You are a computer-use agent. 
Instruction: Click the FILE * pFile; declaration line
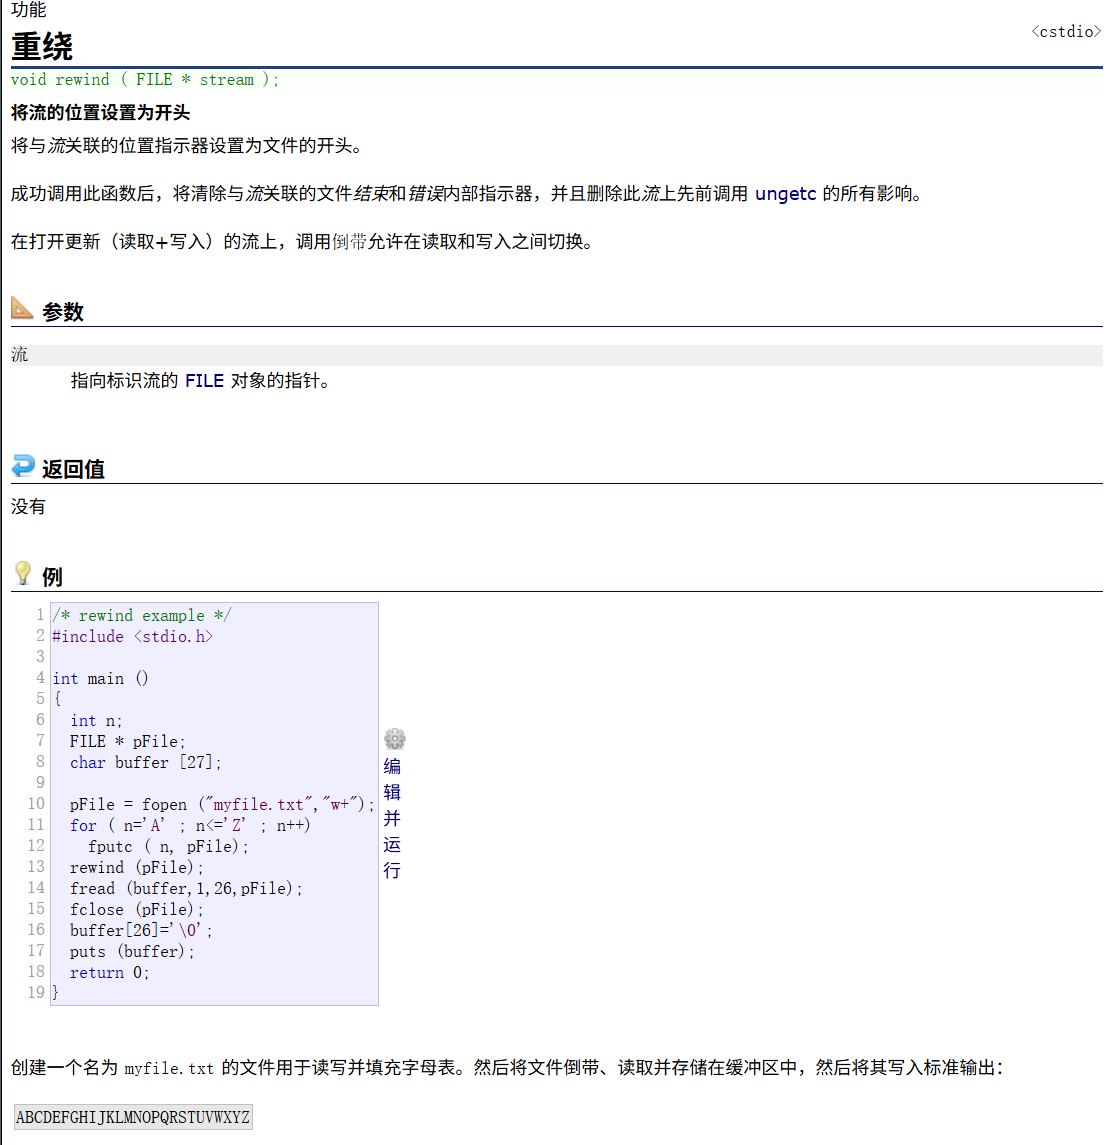tap(128, 741)
